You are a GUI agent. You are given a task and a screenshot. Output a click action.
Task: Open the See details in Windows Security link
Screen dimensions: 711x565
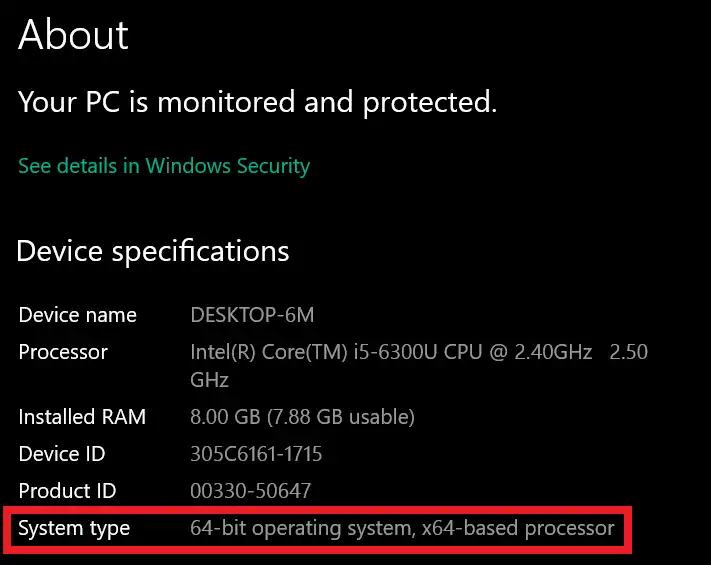[x=164, y=166]
